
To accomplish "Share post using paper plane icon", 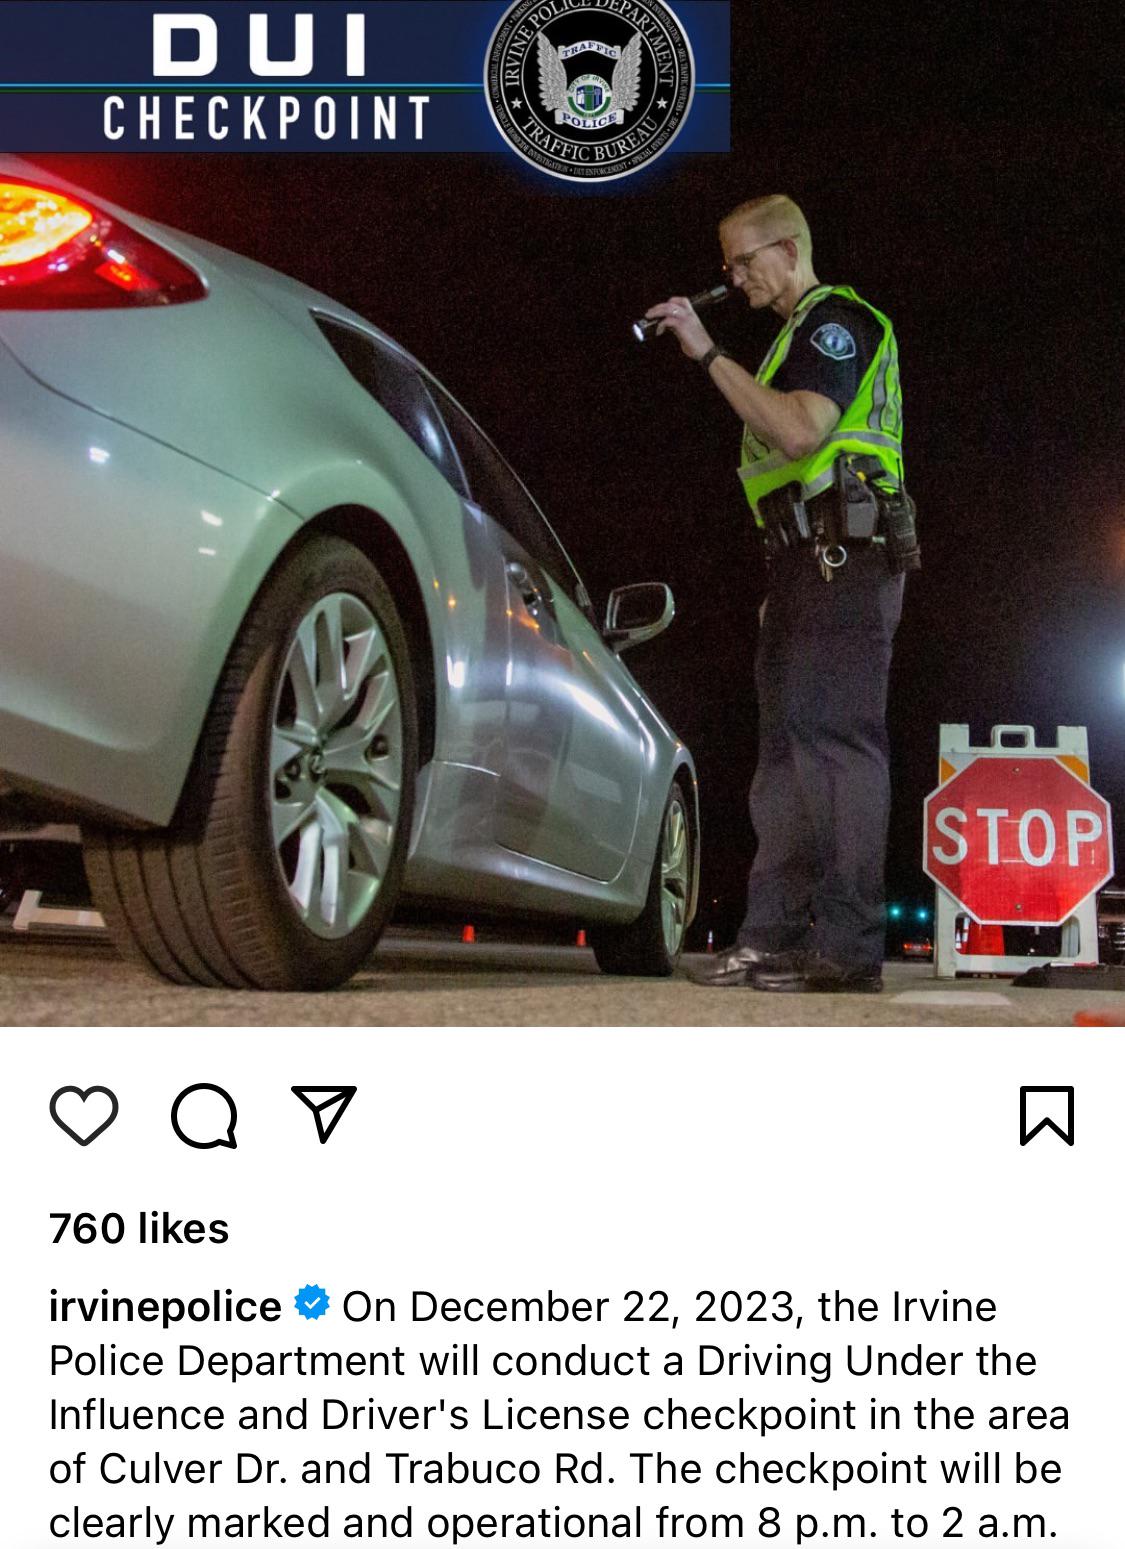I will [324, 1113].
